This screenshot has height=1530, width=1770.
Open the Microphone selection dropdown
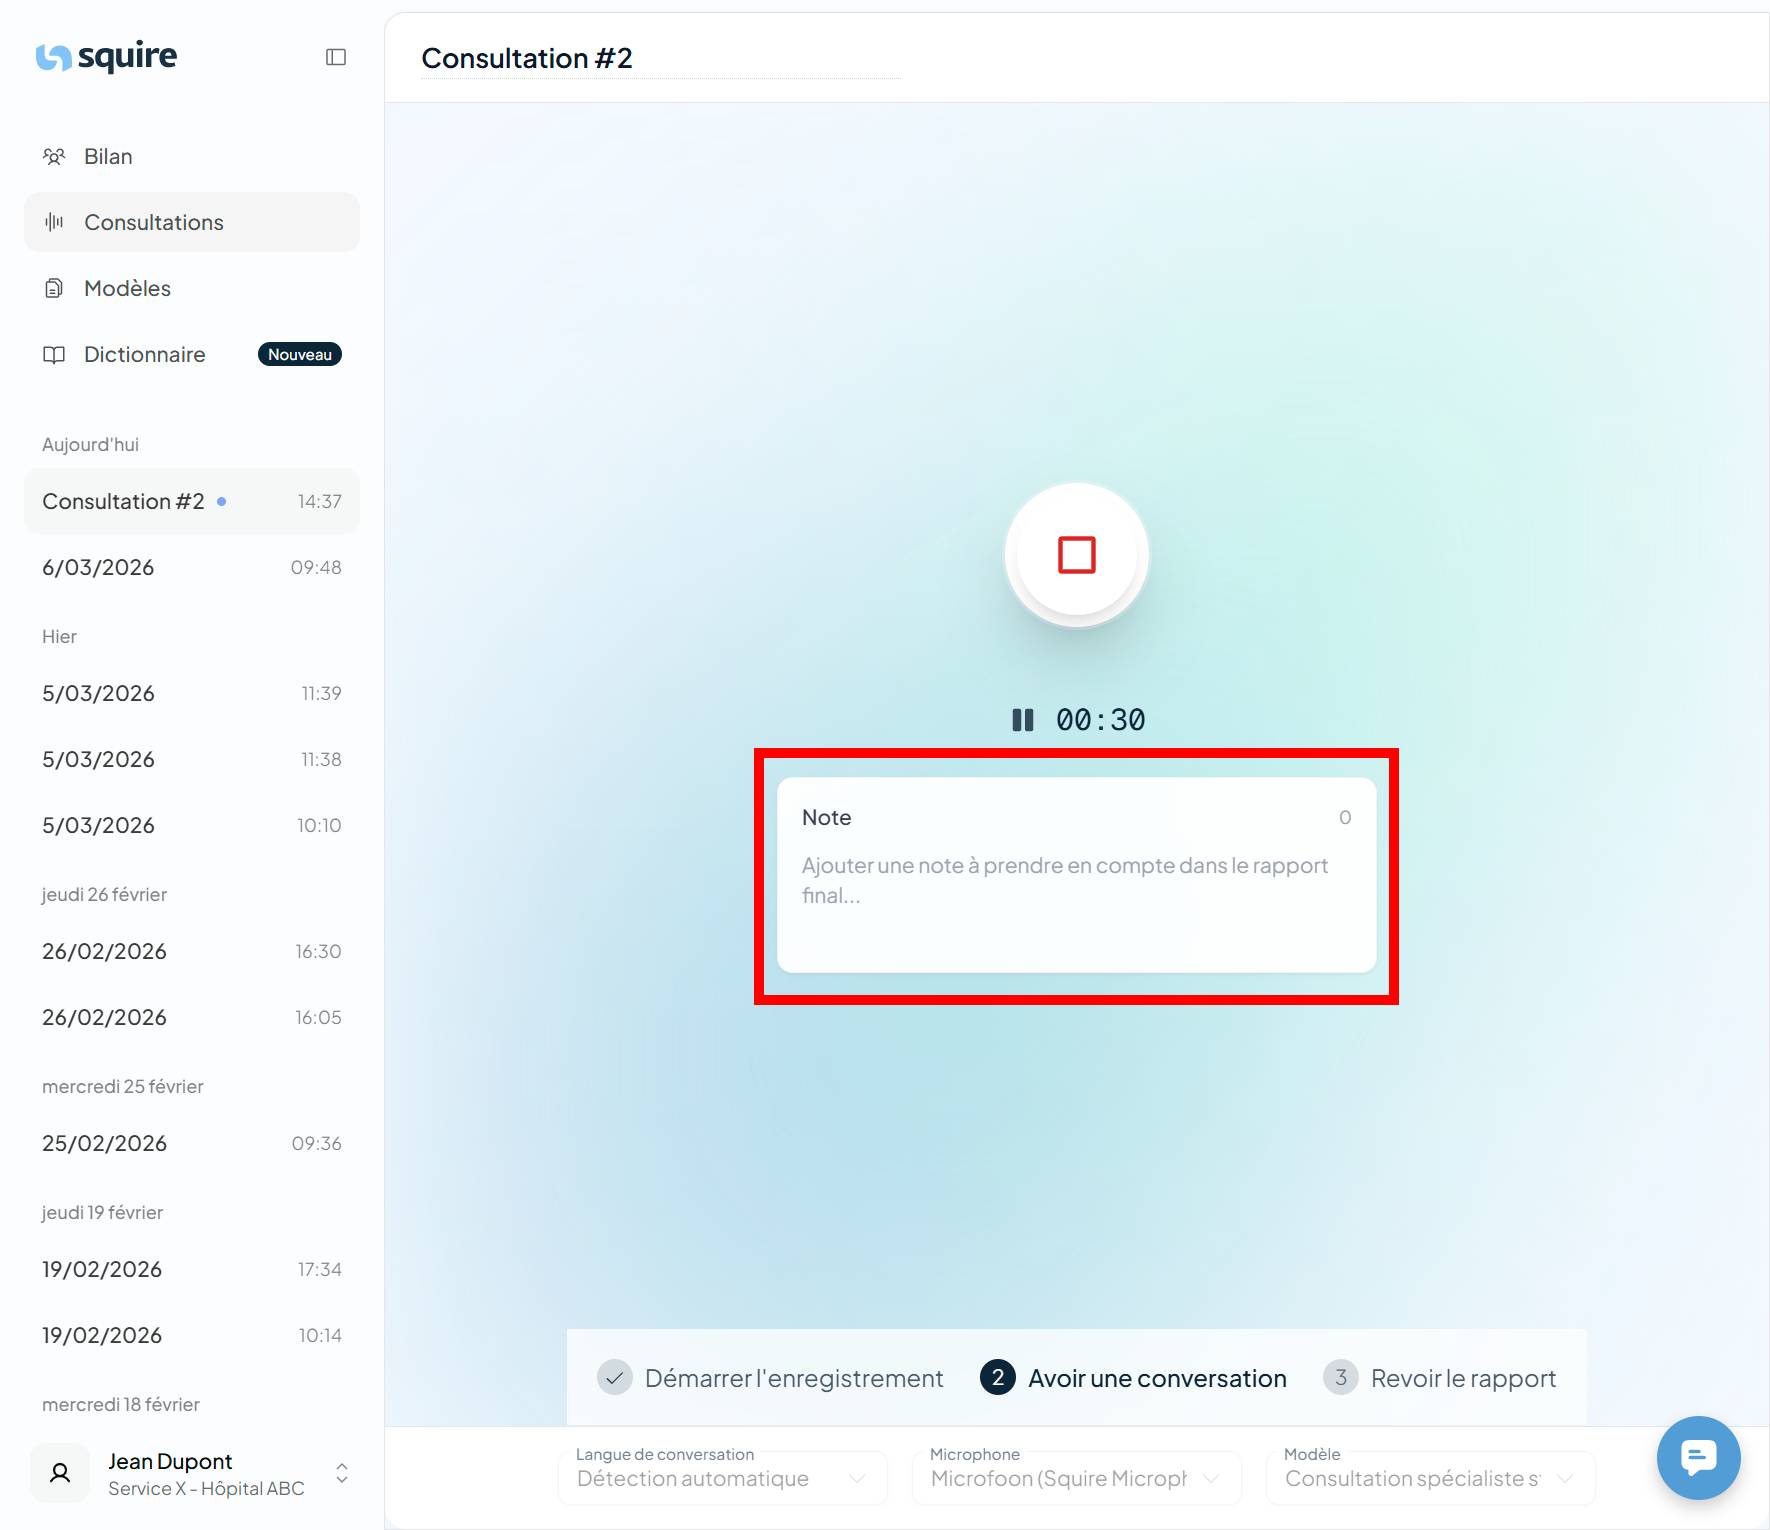coord(1076,1478)
